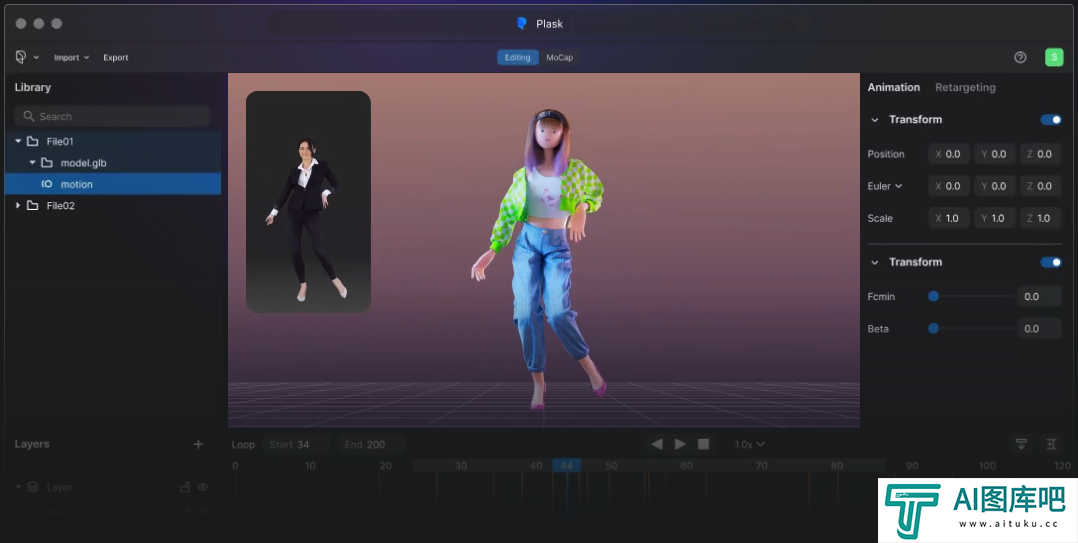Click the frame 44 playhead marker
The image size is (1078, 543).
(566, 465)
